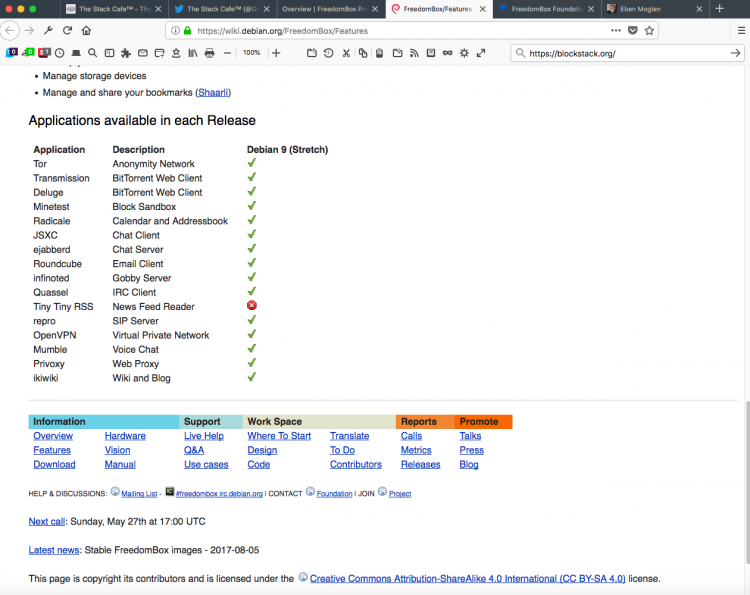Open the Translate link
The width and height of the screenshot is (750, 595).
click(350, 436)
